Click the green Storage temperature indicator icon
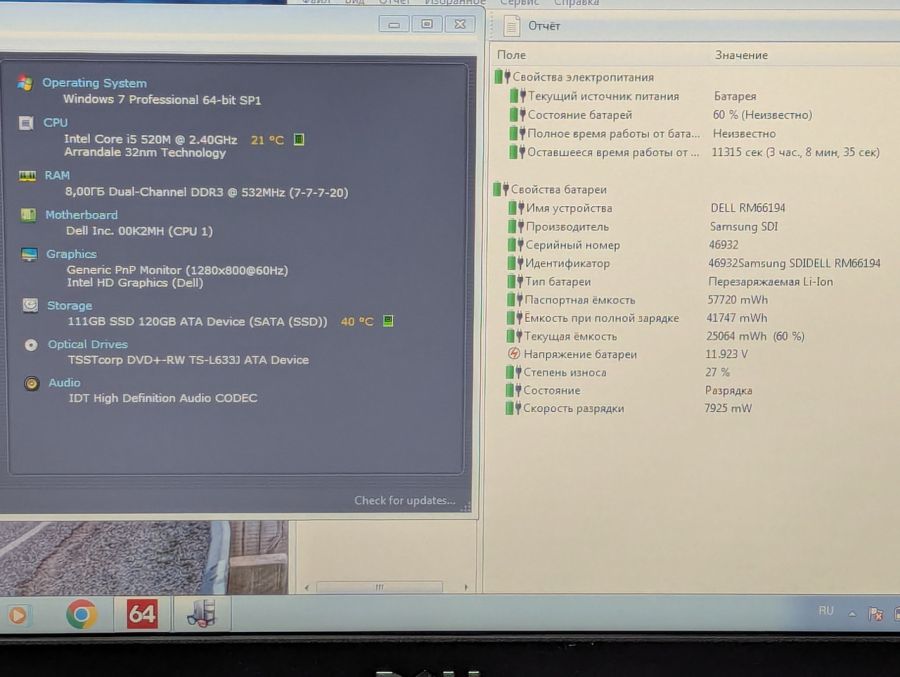This screenshot has height=677, width=900. [x=388, y=321]
